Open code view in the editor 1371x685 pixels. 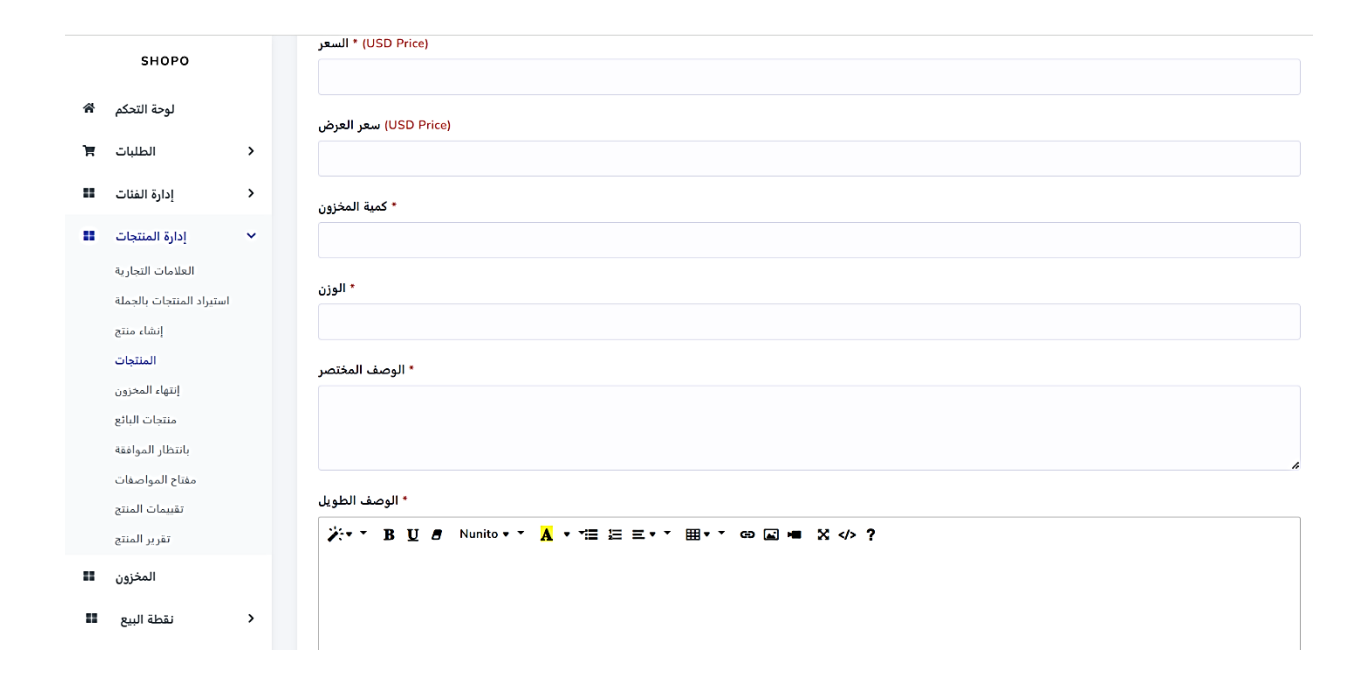(847, 535)
